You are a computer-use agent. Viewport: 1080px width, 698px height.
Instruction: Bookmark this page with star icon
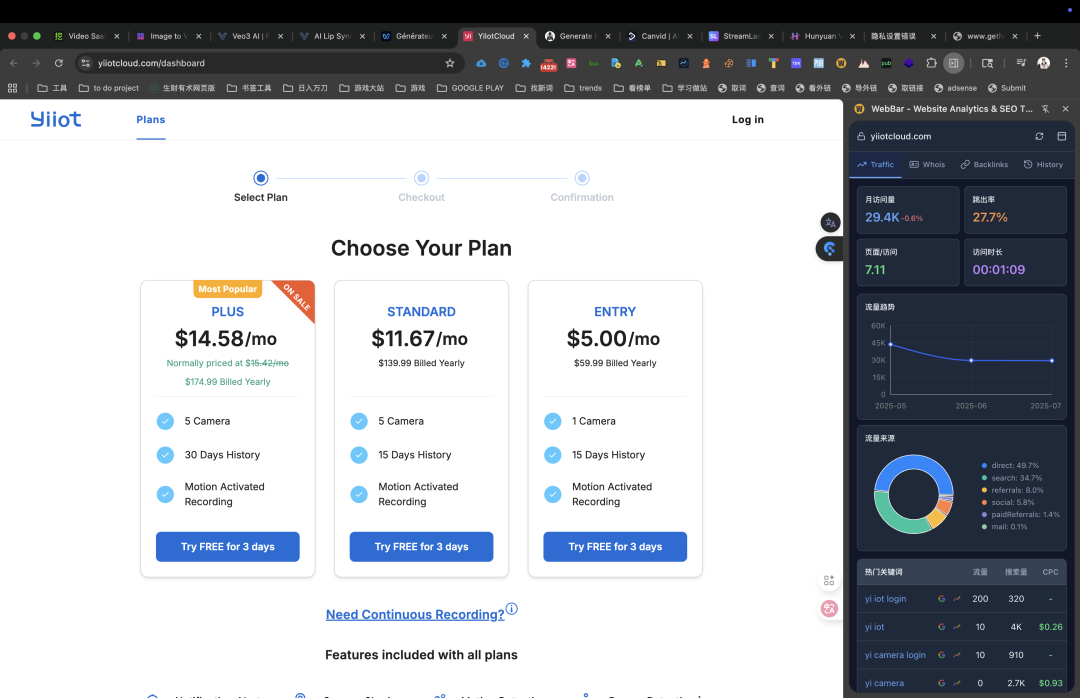pos(450,63)
